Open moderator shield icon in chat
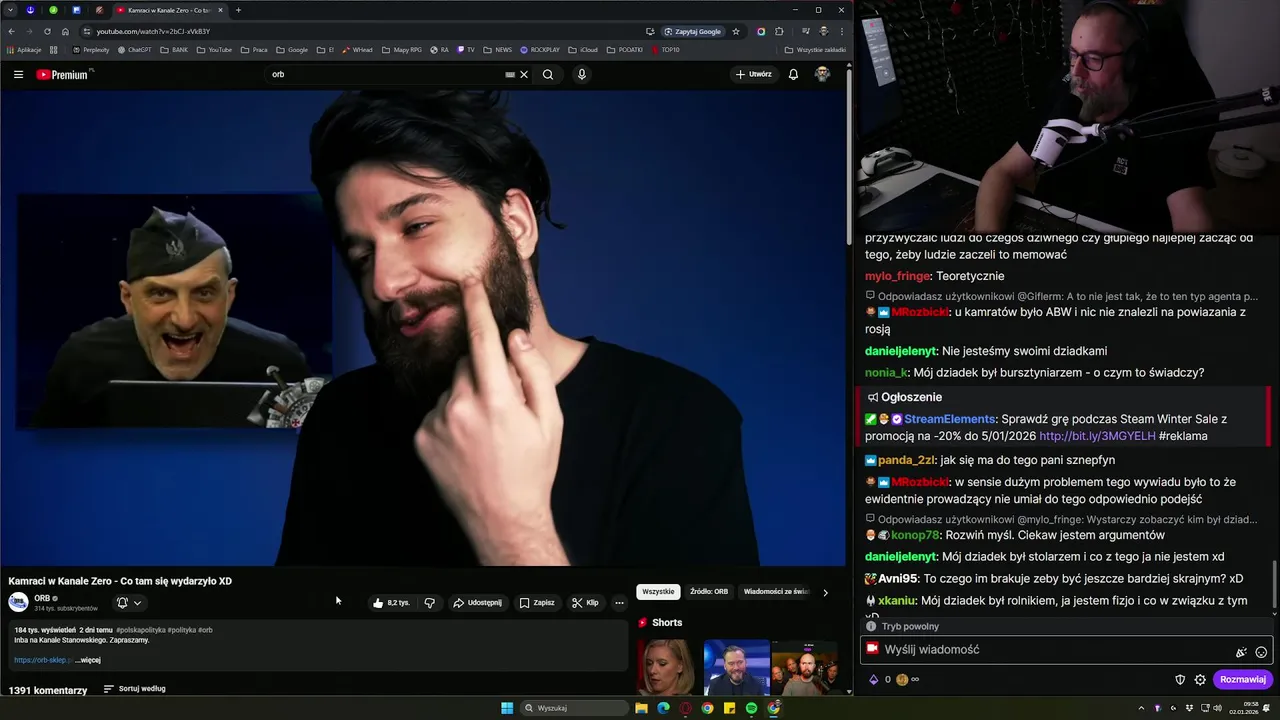The width and height of the screenshot is (1280, 720). pyautogui.click(x=1180, y=680)
